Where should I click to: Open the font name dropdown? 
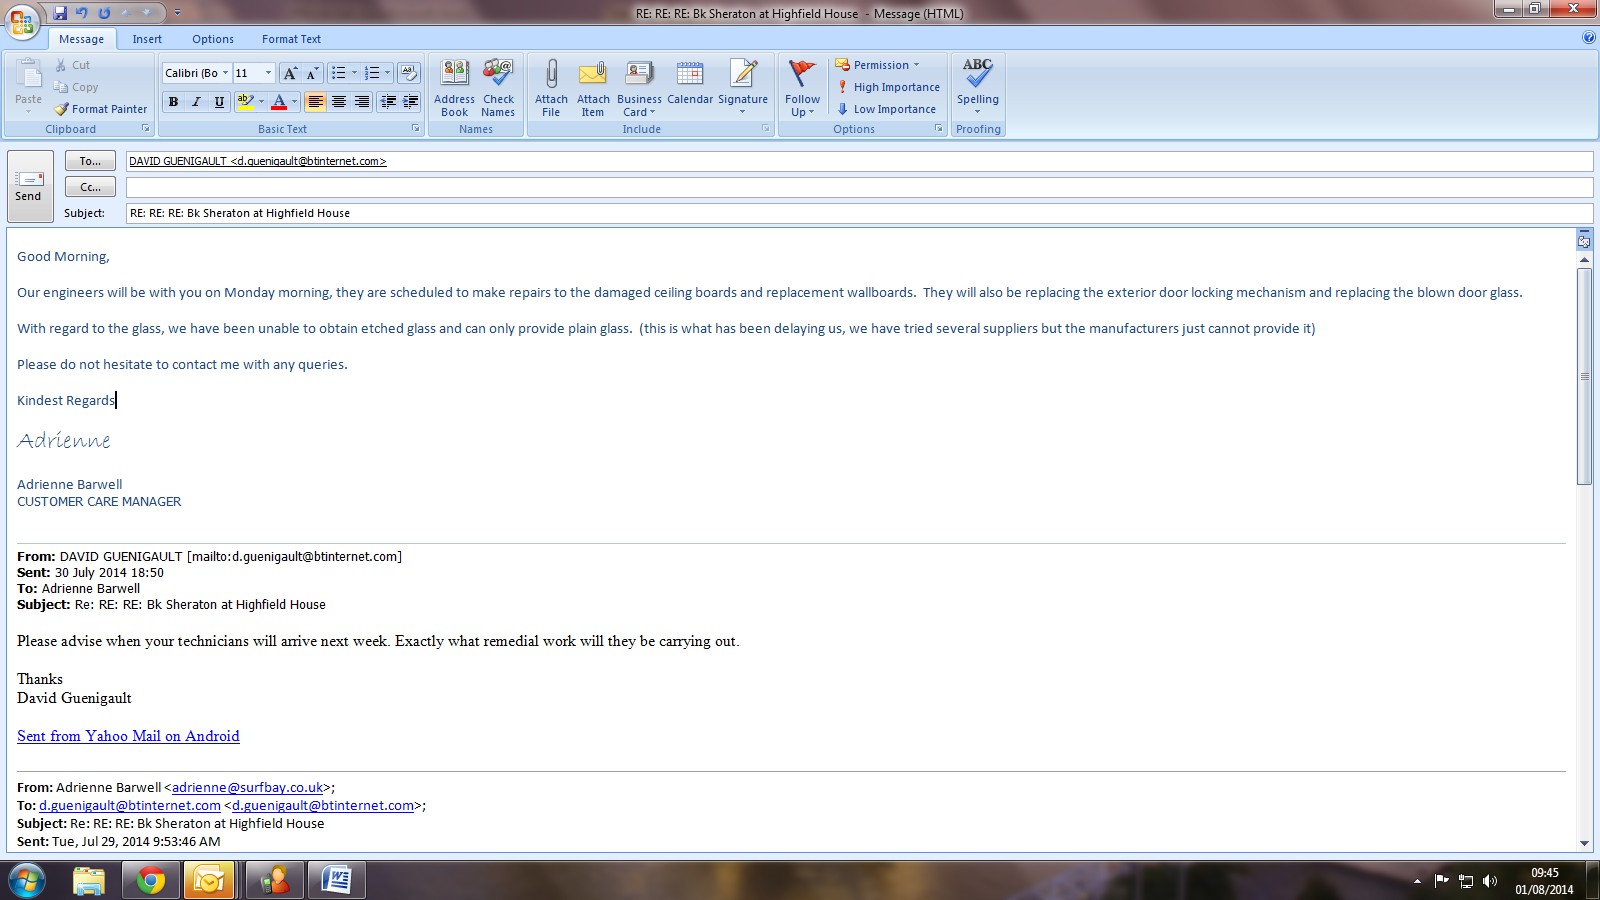tap(225, 73)
